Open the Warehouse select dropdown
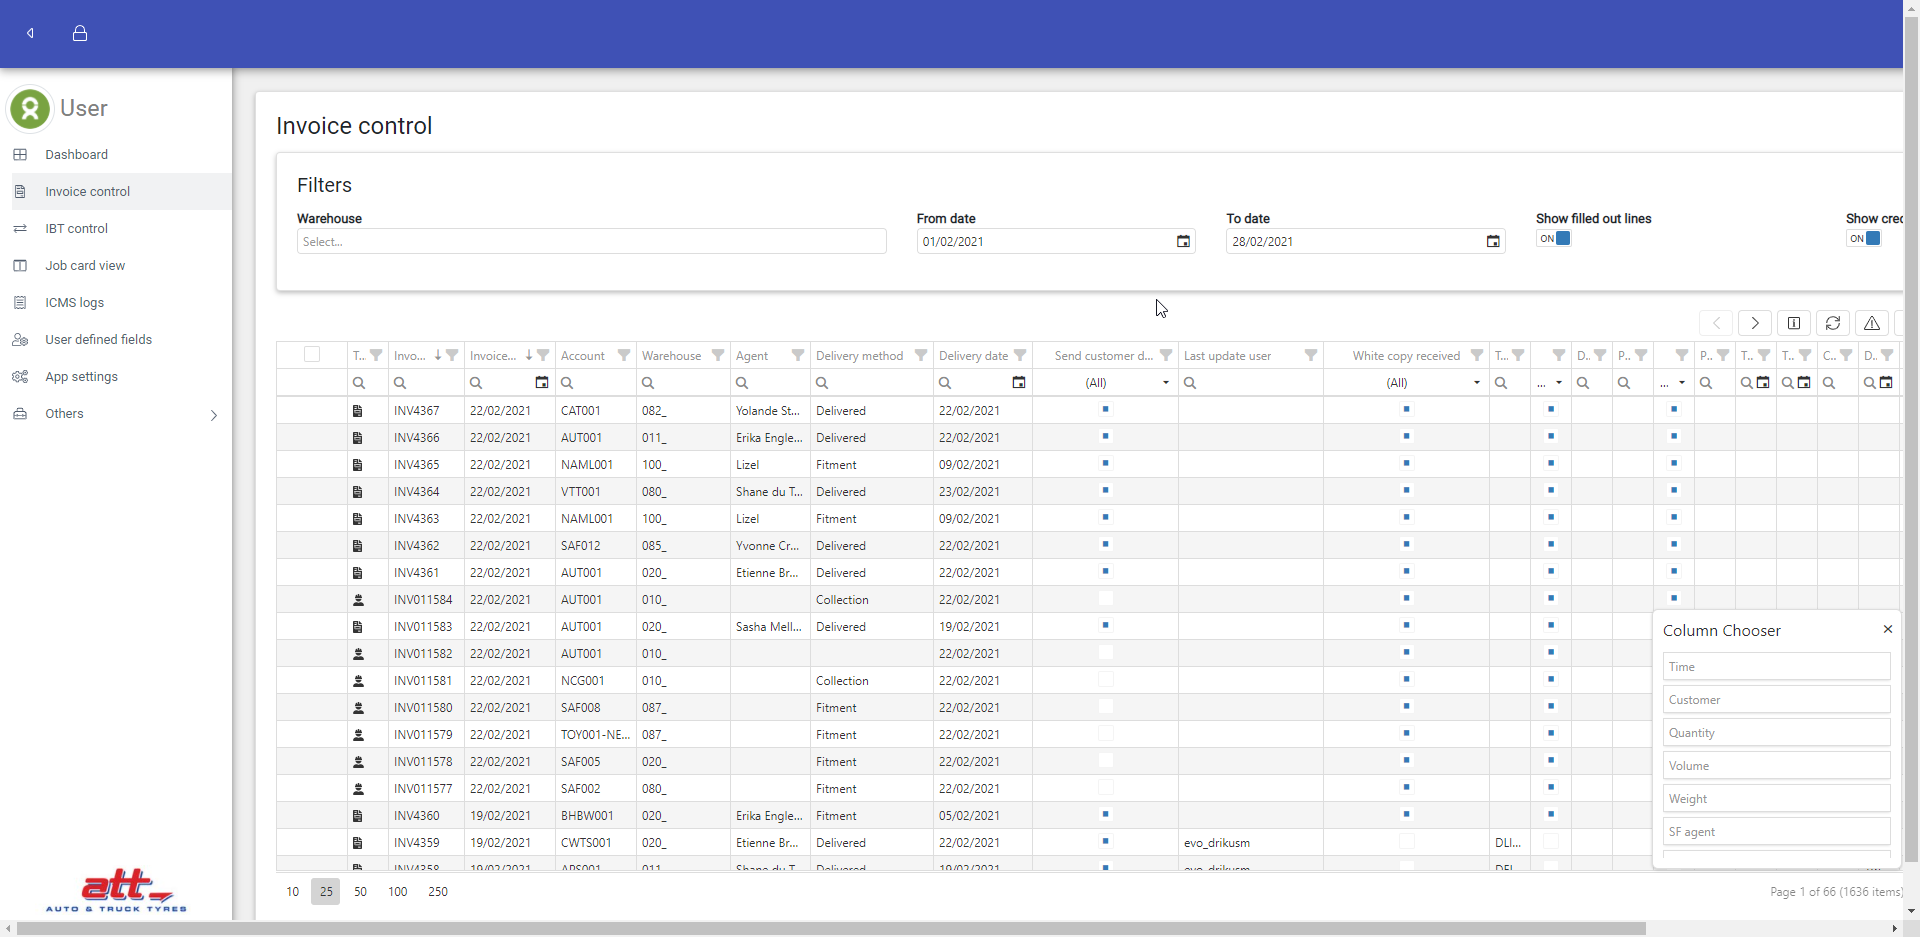Viewport: 1920px width, 937px height. (591, 242)
